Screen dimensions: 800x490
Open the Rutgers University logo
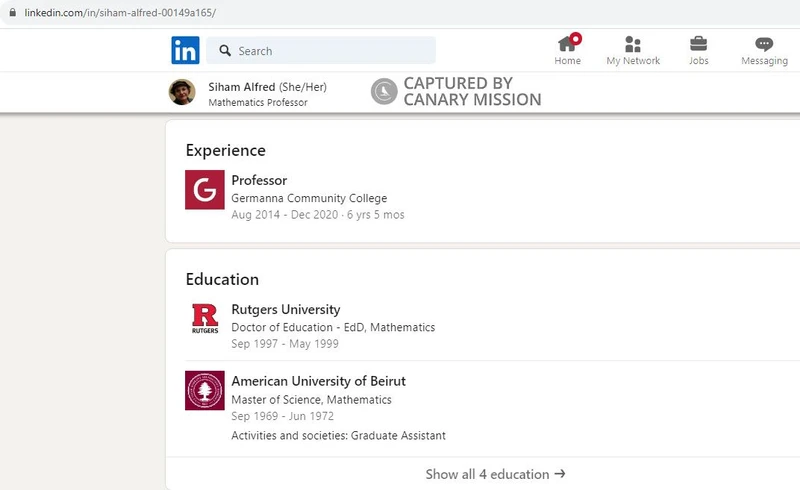205,318
